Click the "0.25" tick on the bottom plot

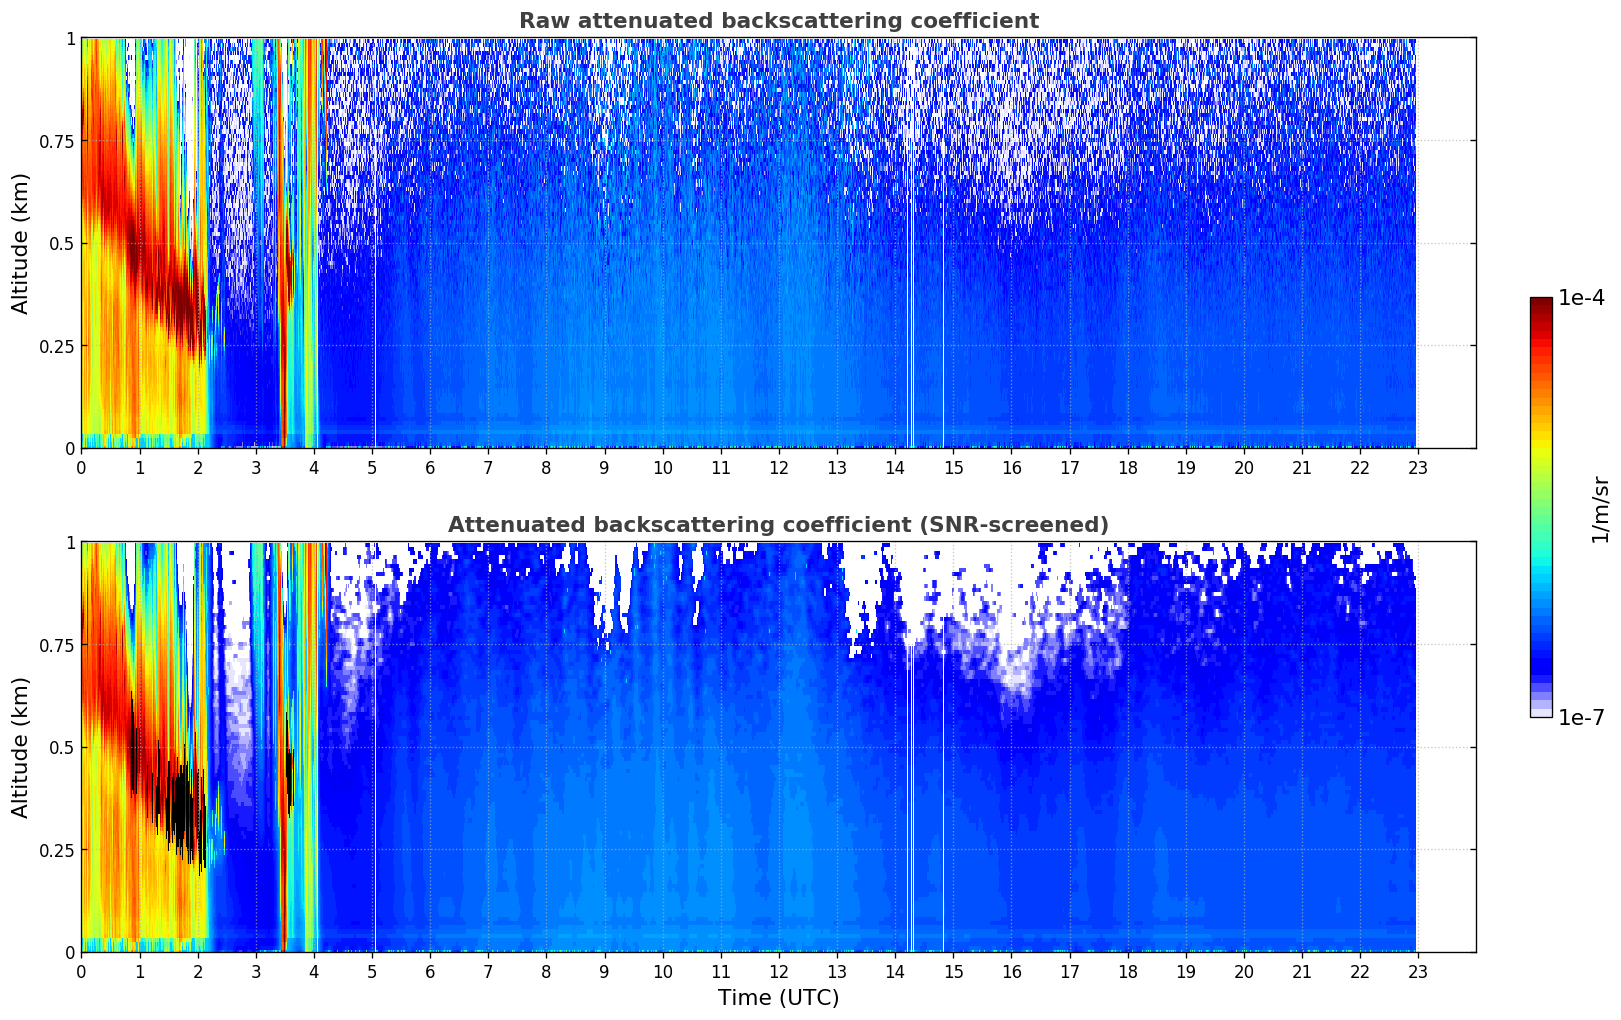click(58, 850)
